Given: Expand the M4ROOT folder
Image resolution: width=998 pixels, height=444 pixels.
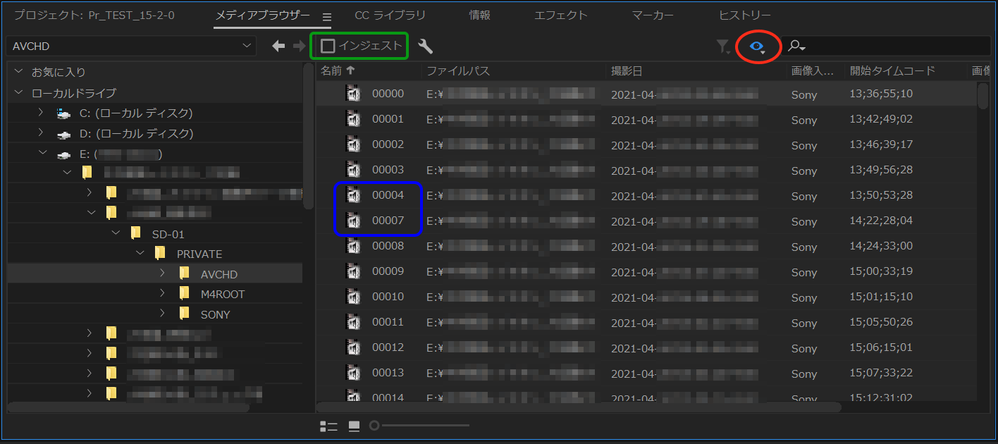Looking at the screenshot, I should click(162, 293).
